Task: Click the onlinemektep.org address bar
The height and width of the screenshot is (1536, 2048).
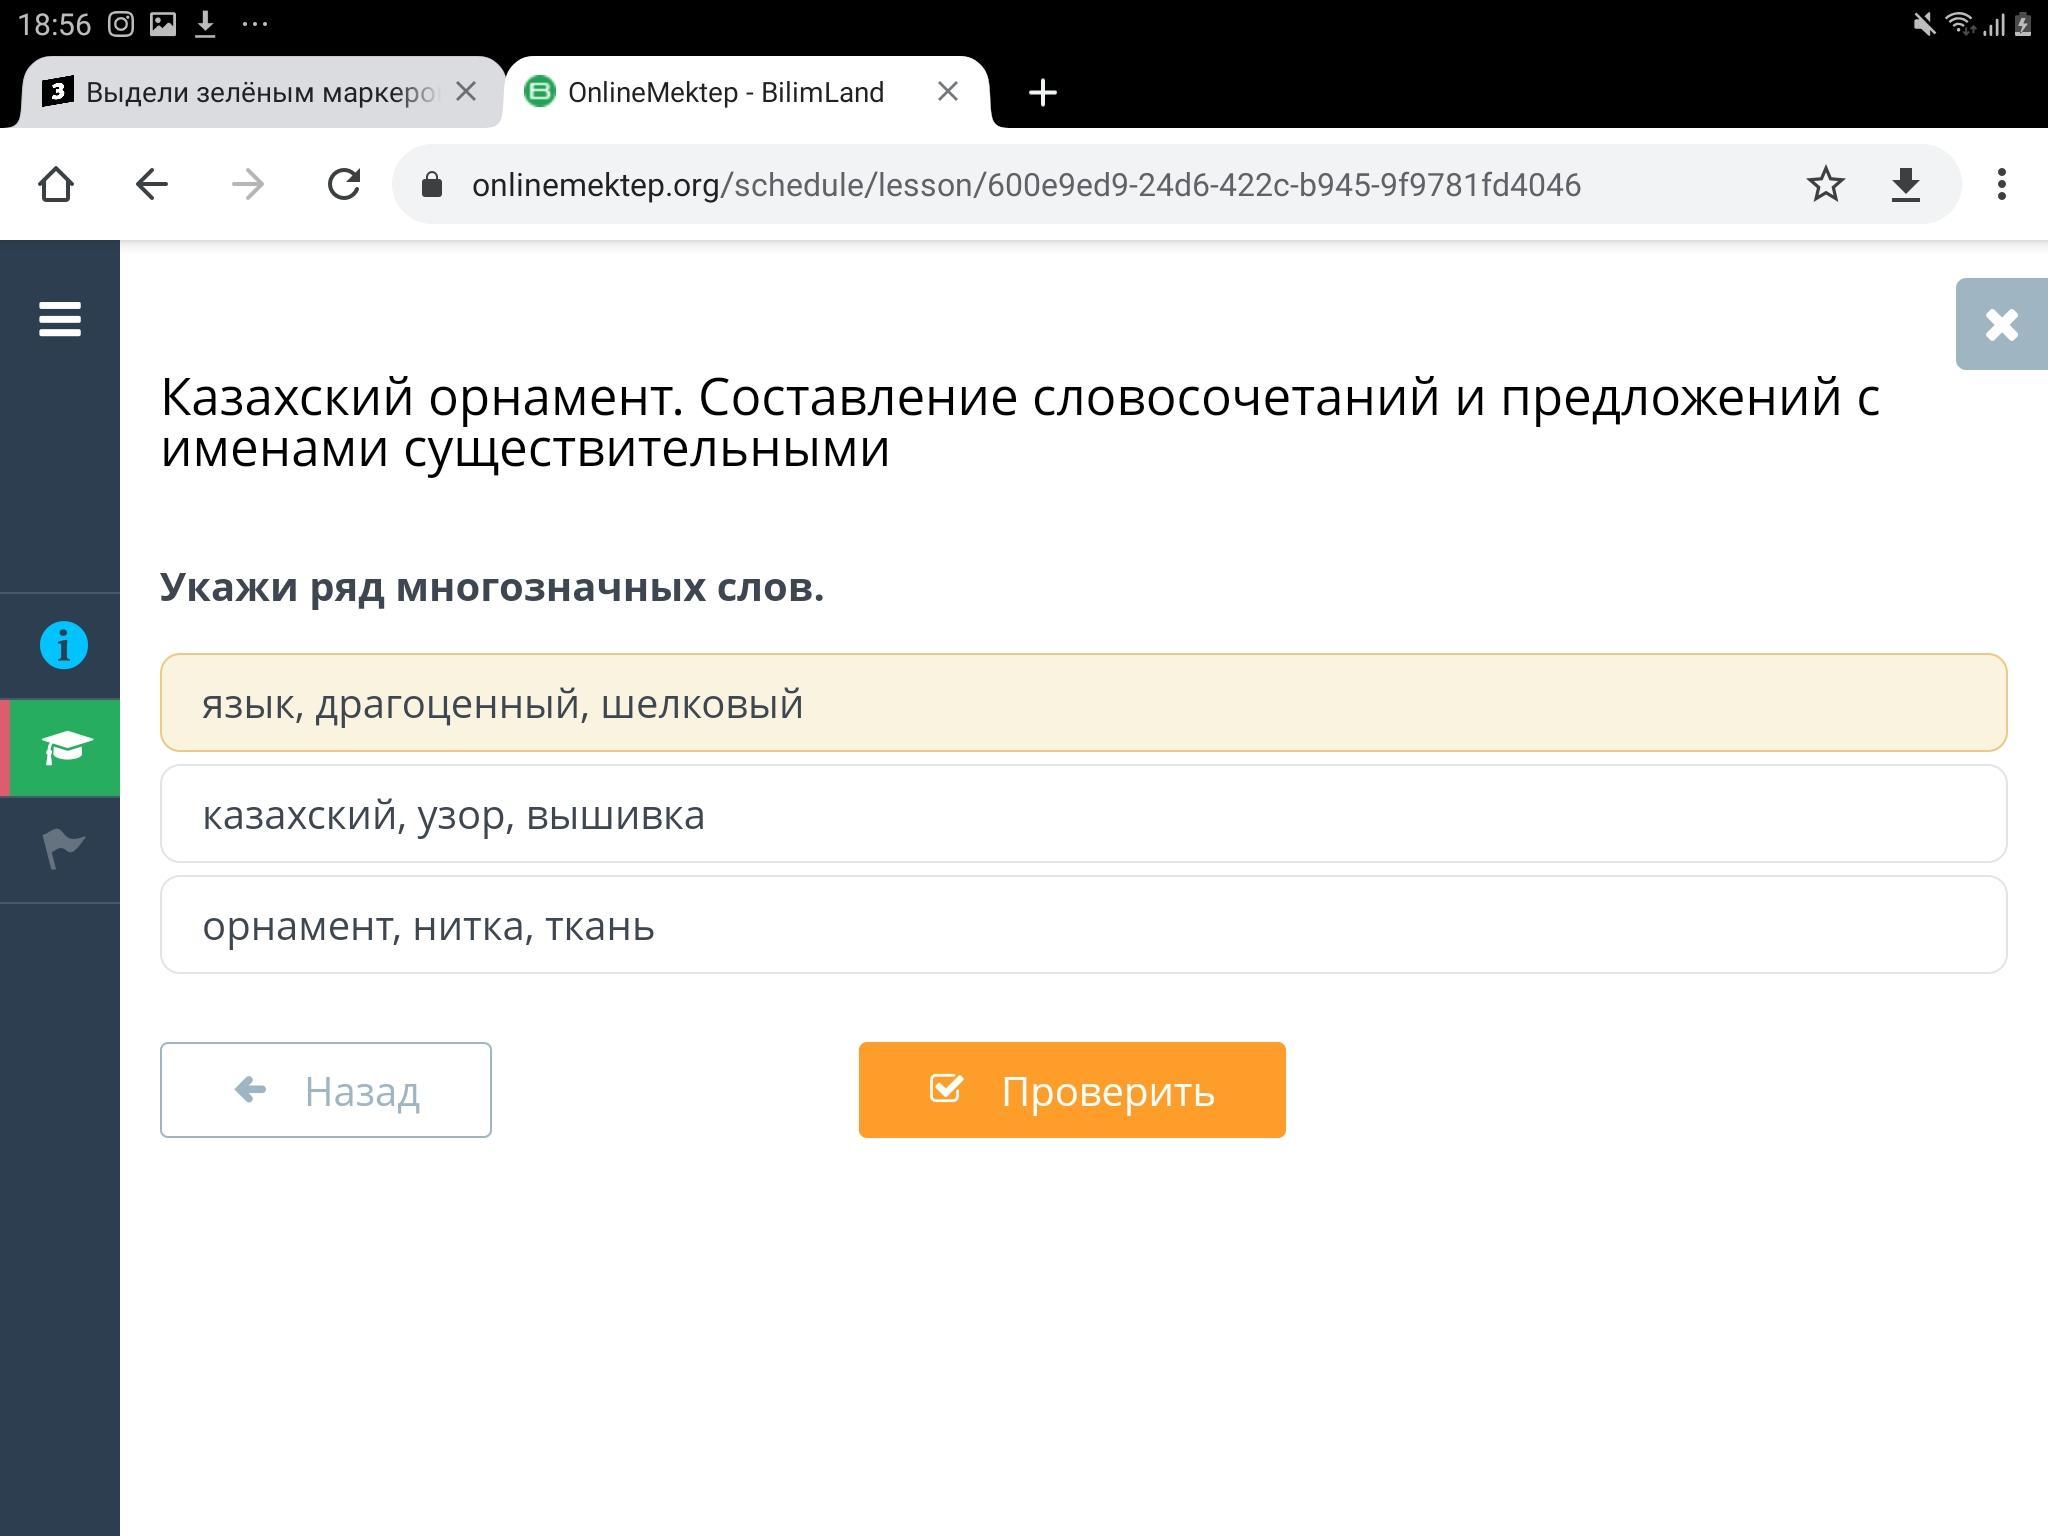Action: click(x=1025, y=185)
